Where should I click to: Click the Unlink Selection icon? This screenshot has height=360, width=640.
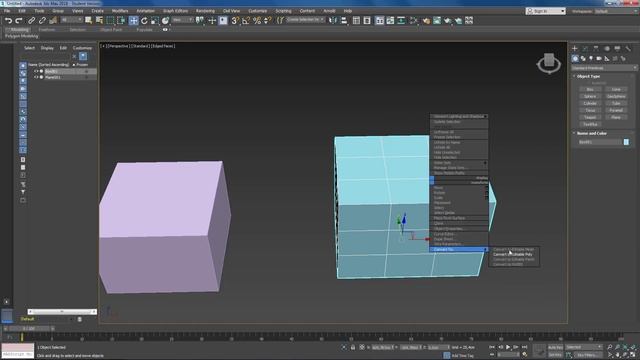[42, 20]
